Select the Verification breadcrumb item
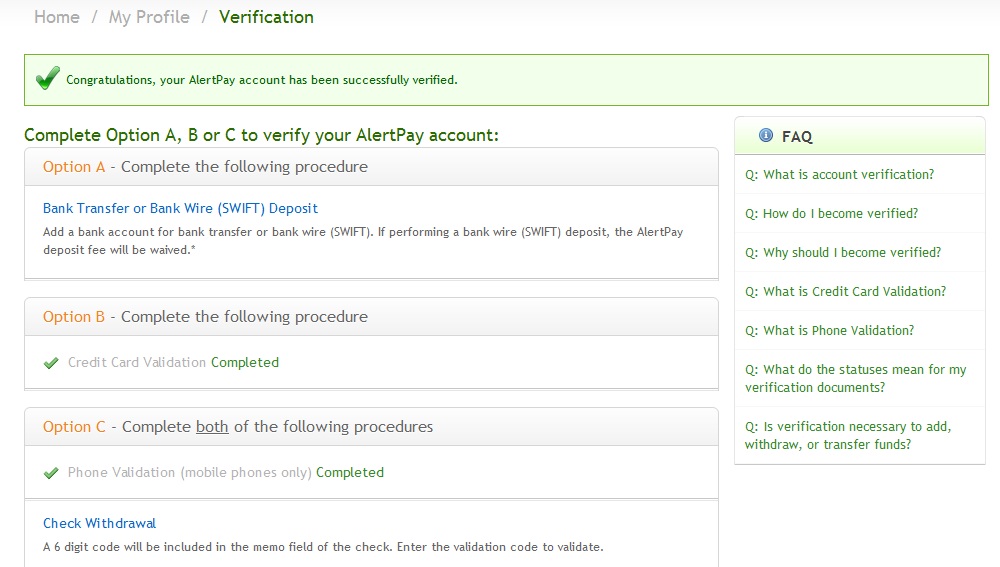 266,17
